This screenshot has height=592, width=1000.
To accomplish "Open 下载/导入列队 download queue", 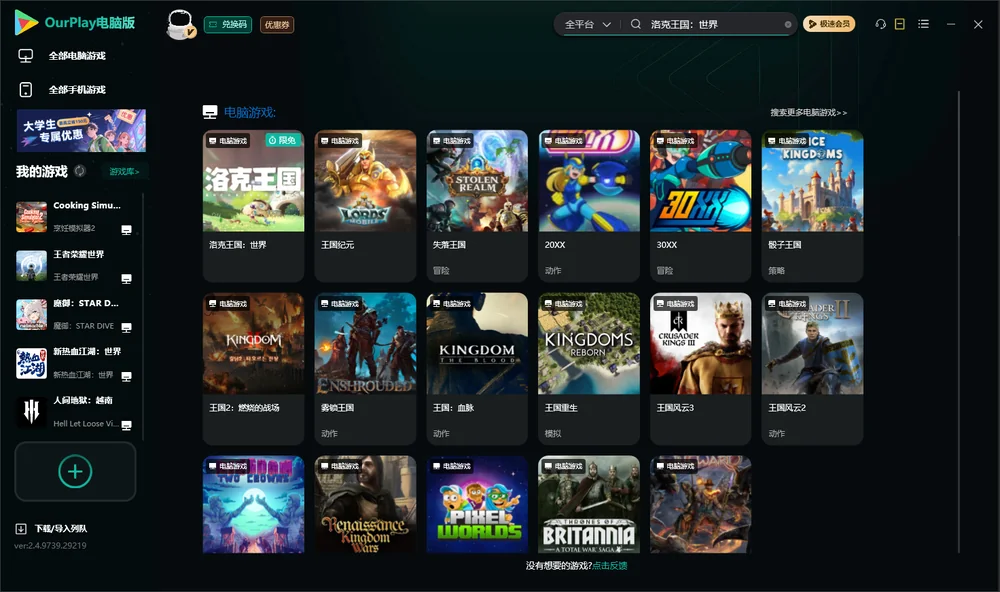I will (61, 529).
